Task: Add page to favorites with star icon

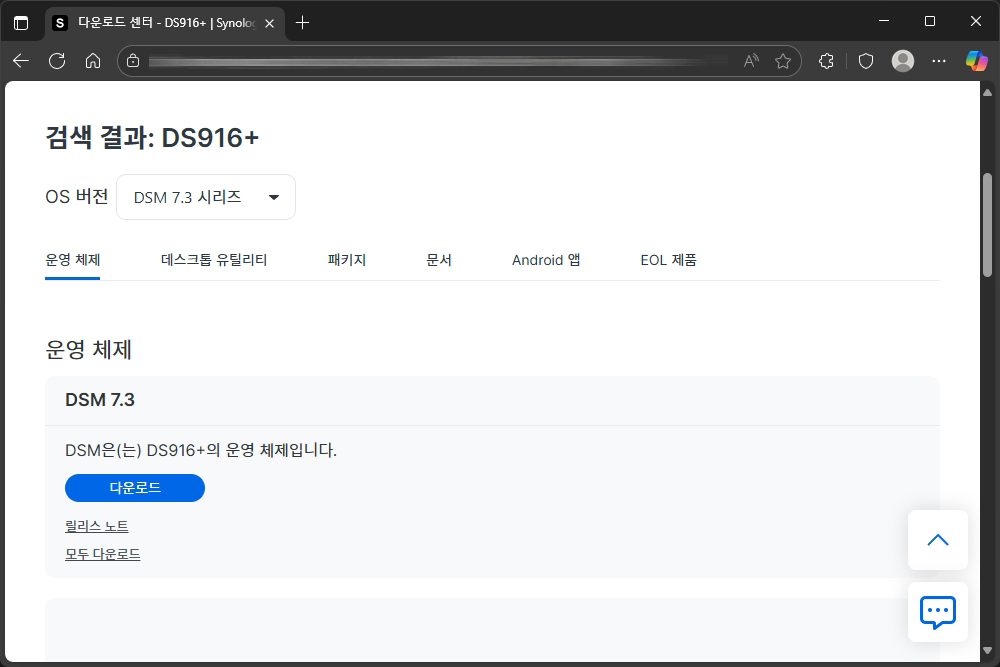Action: (783, 61)
